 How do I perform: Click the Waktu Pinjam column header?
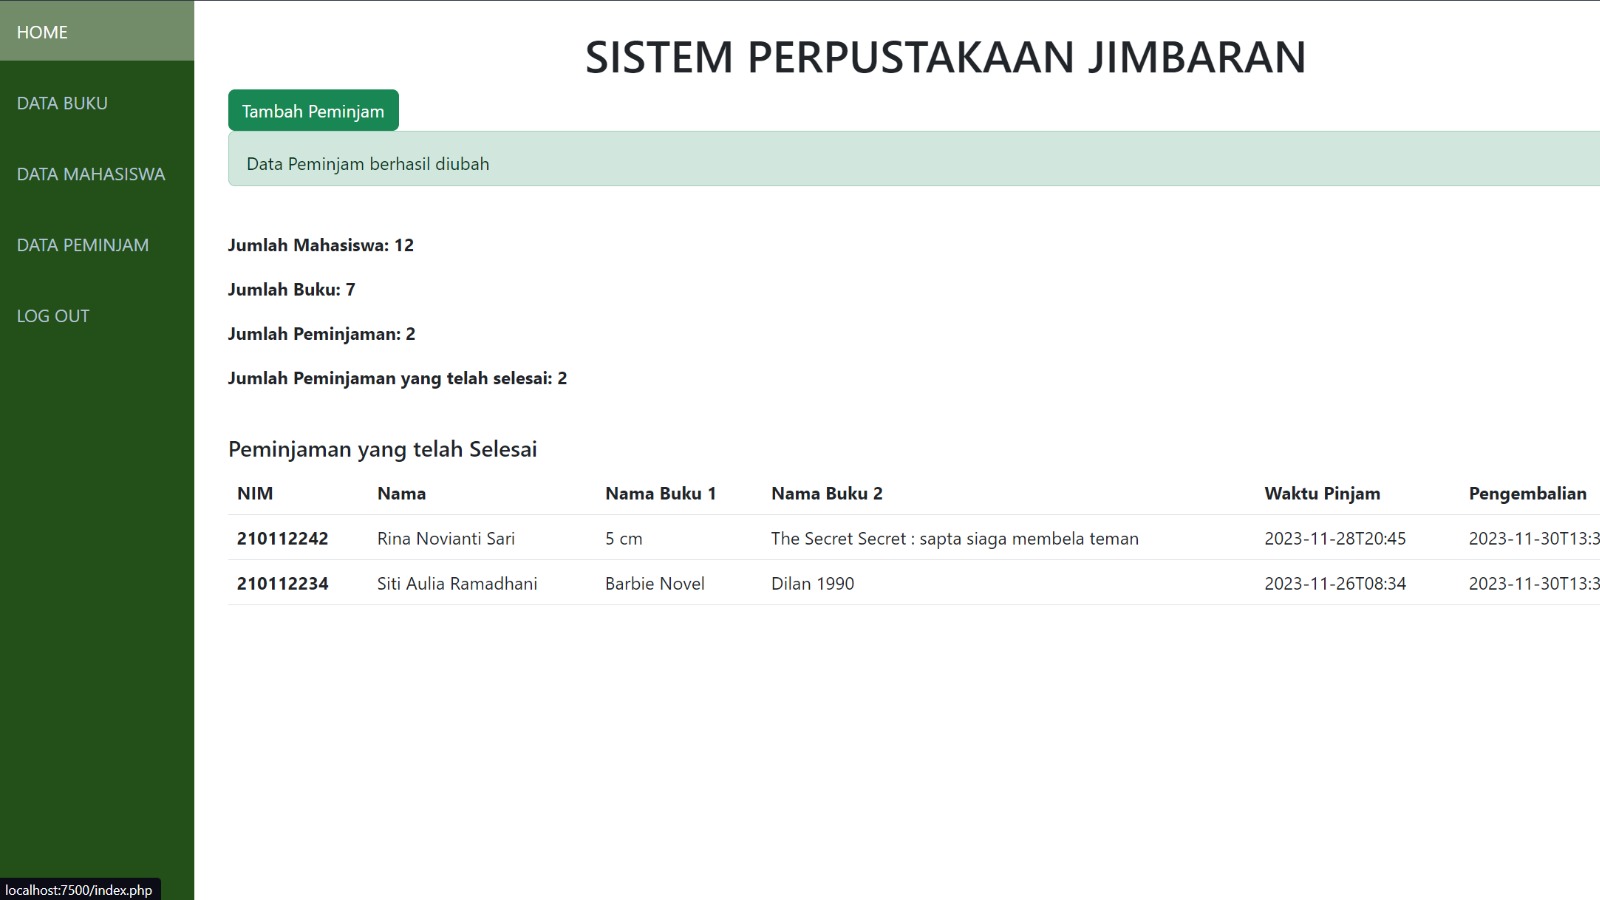1322,493
